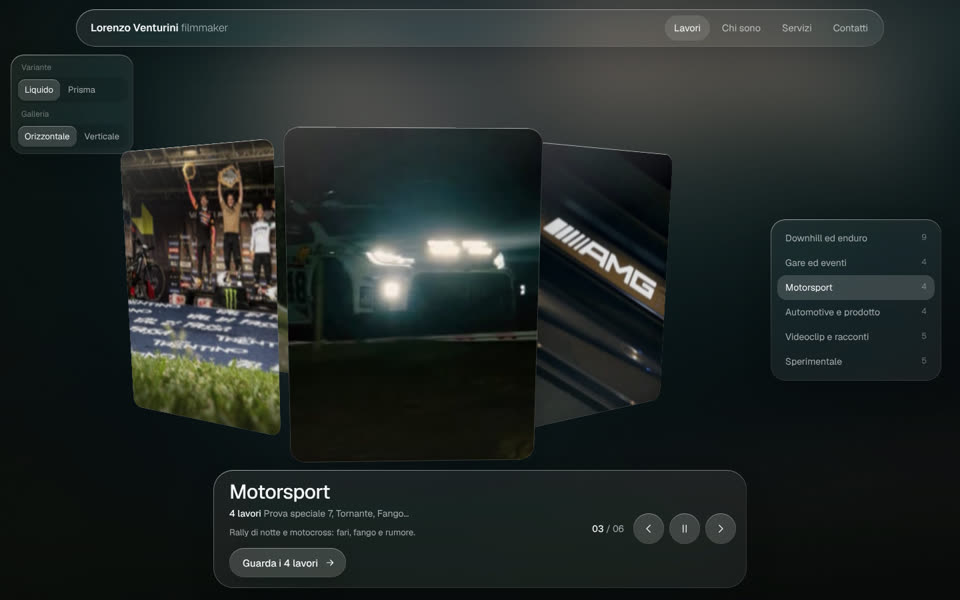
Task: Click the Lorenzo Venturini filmmaker logo
Action: point(159,28)
